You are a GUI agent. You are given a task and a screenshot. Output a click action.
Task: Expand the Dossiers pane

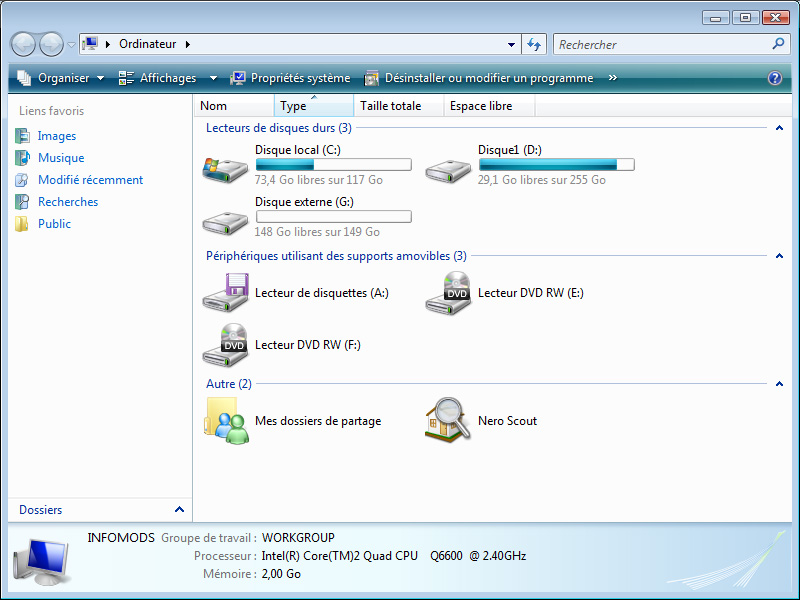tap(179, 509)
